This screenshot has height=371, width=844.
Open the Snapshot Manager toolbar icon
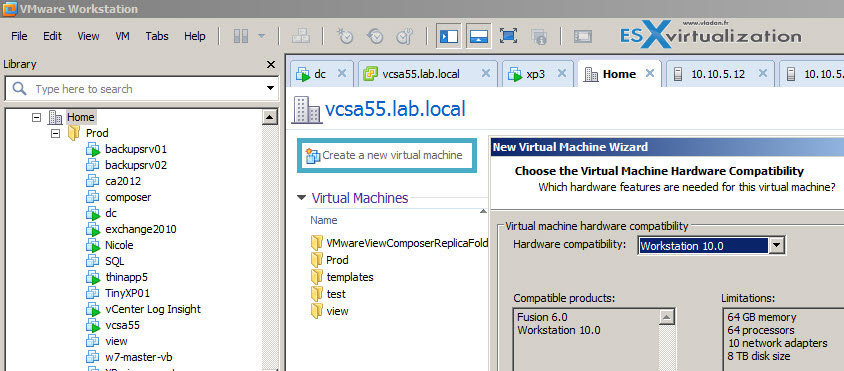404,36
